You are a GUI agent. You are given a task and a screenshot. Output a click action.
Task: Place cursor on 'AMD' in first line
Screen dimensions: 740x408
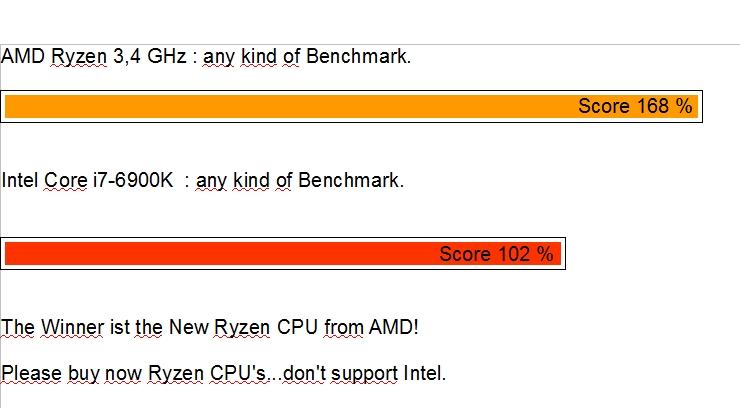tap(23, 56)
